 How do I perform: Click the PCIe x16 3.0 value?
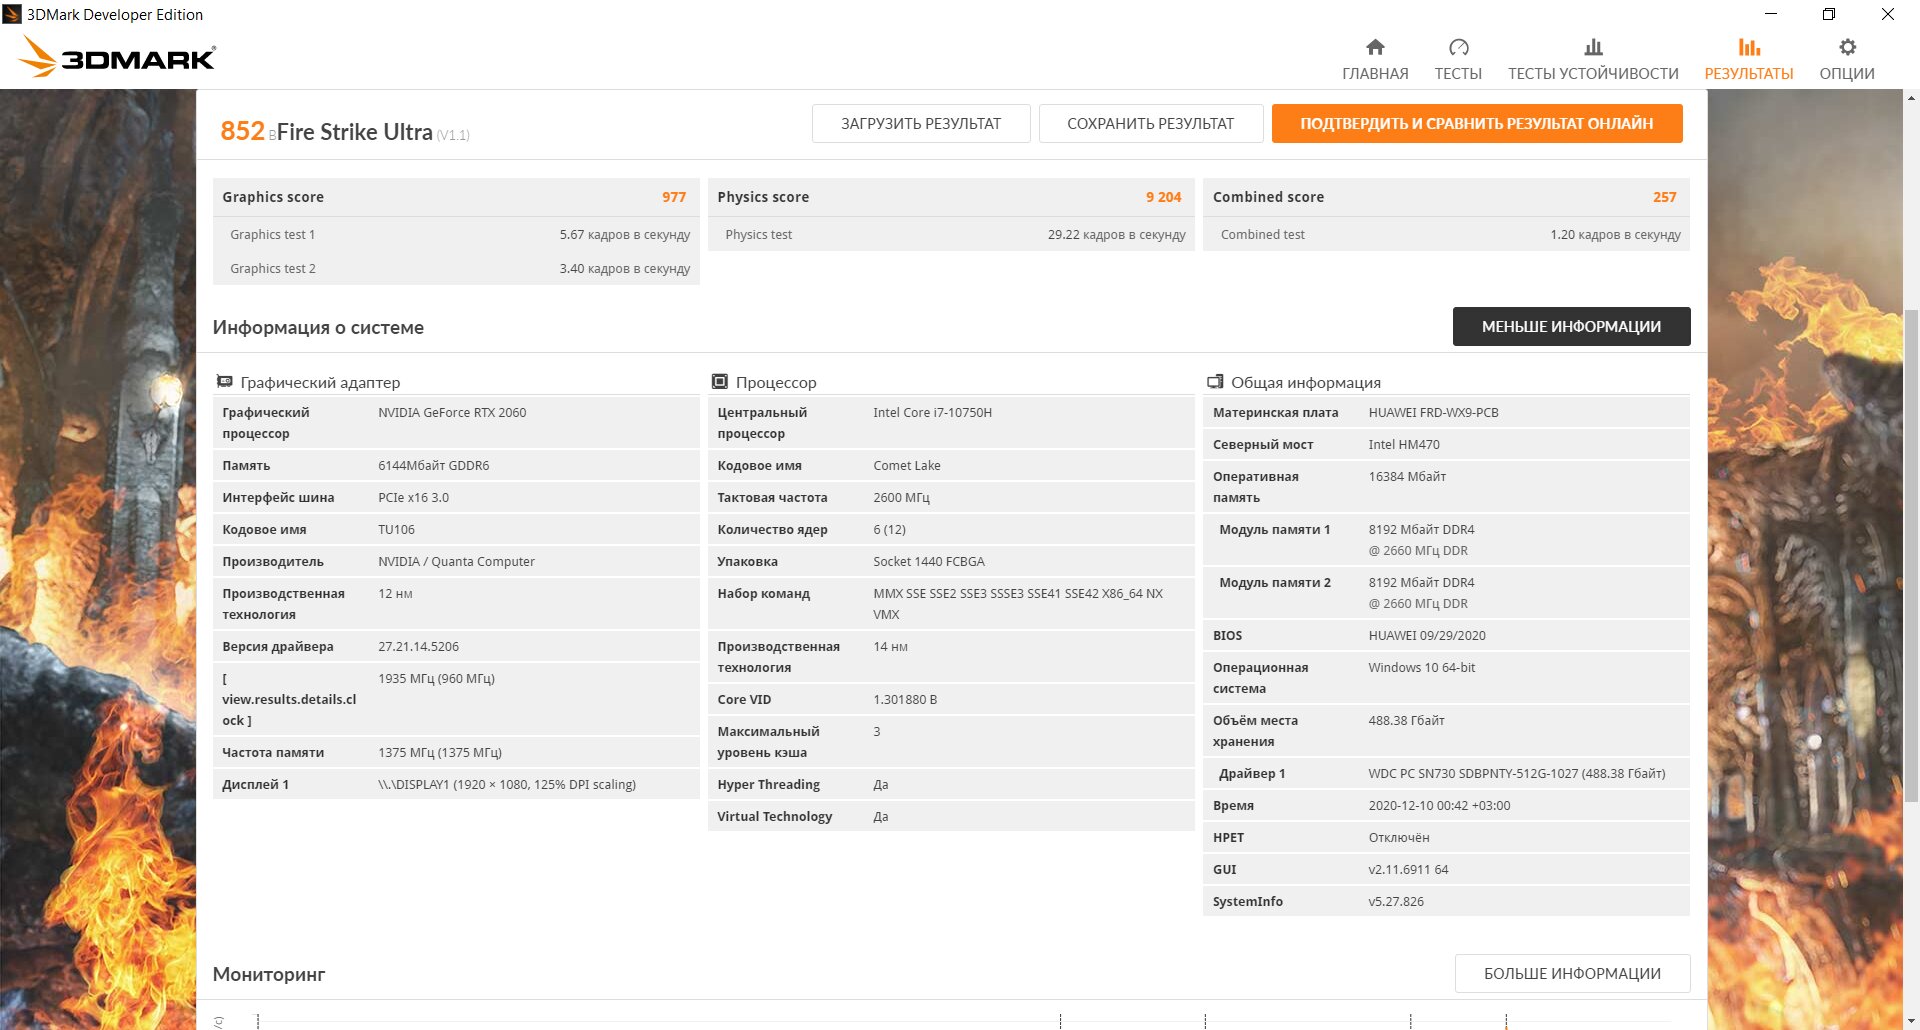413,497
